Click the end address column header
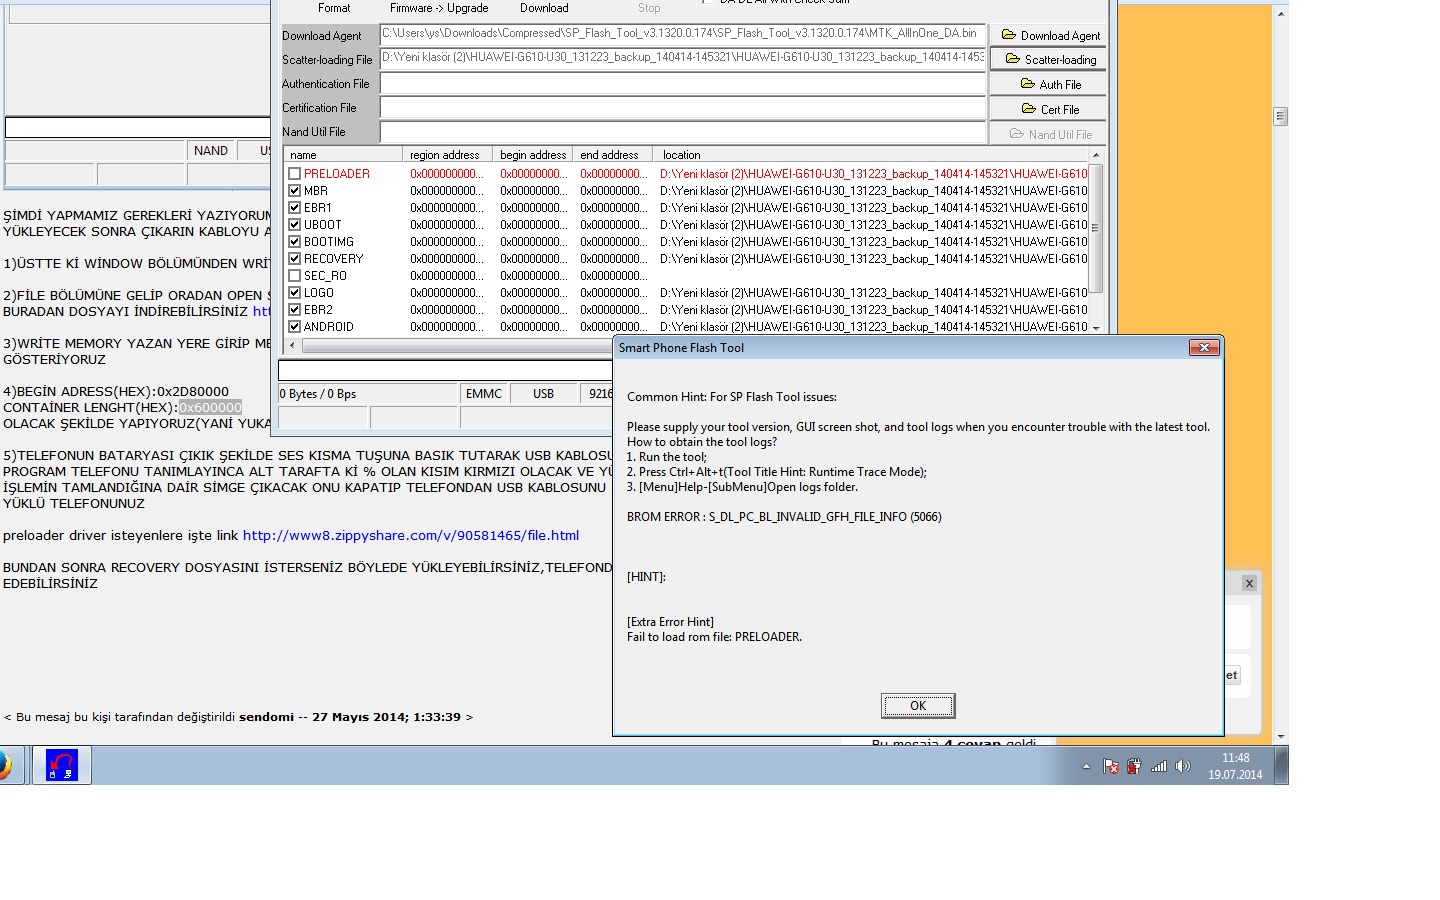The height and width of the screenshot is (900, 1440). [x=613, y=155]
